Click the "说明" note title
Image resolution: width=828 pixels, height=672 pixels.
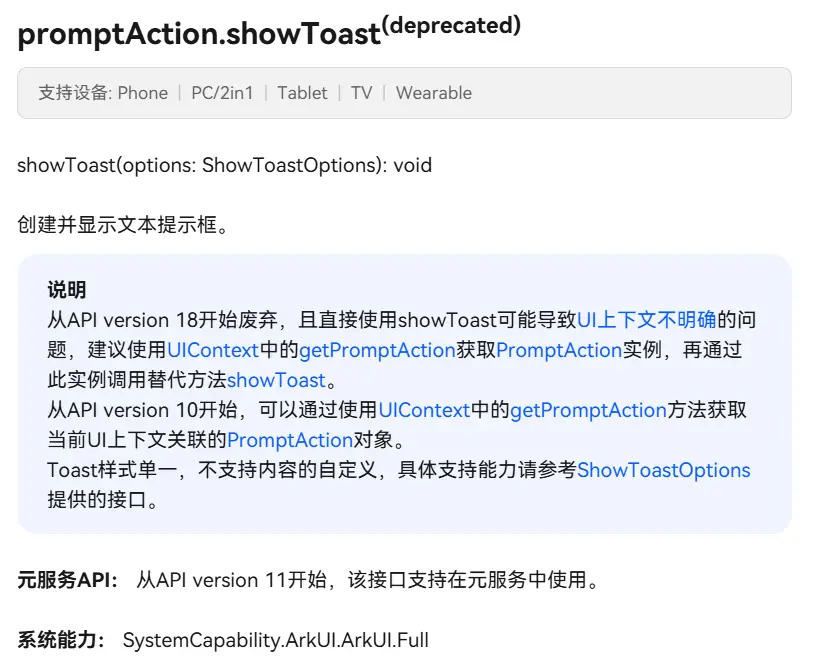coord(67,290)
